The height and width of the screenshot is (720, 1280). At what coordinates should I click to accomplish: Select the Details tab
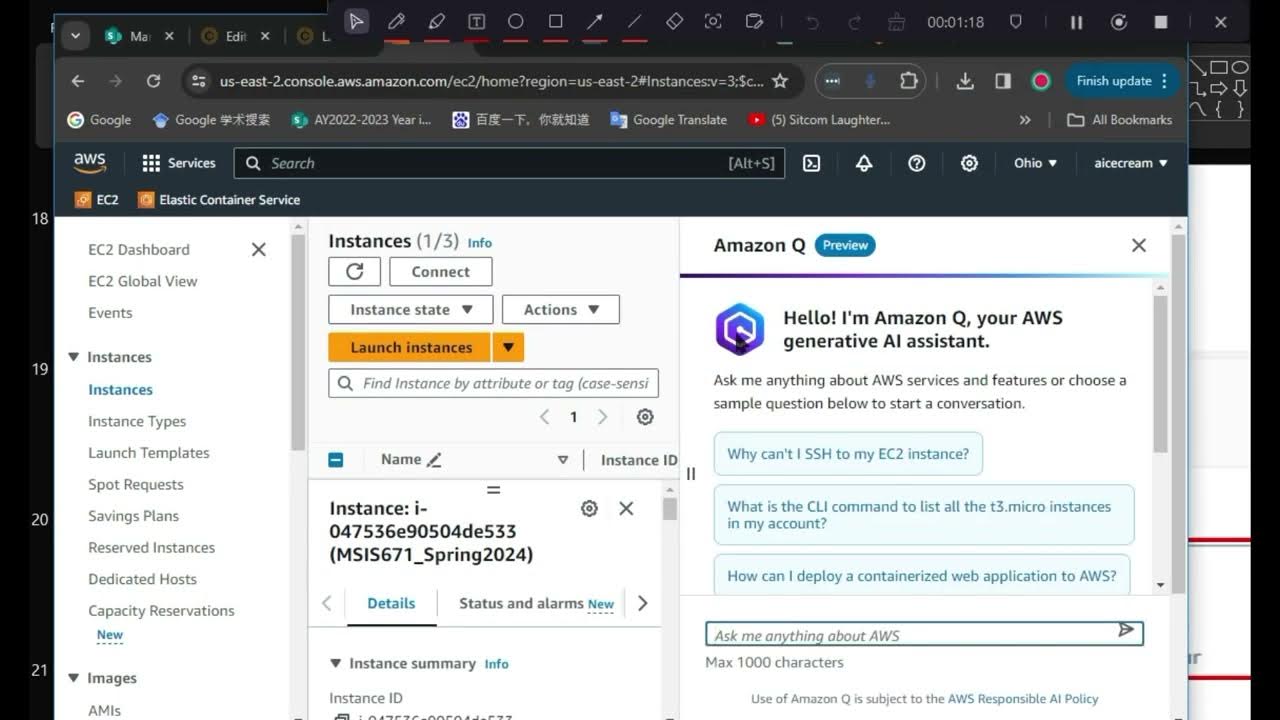391,603
